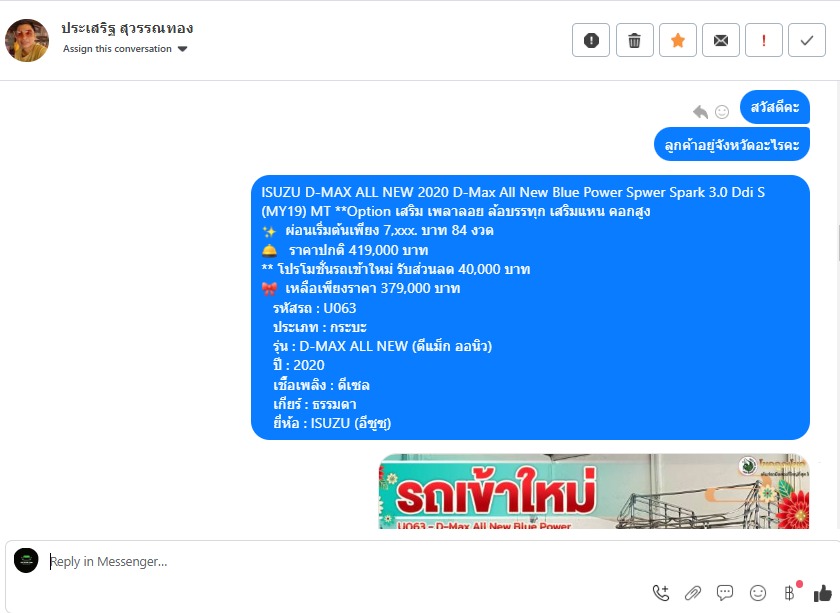Open emoji reaction picker beside greeting bubble

point(722,111)
